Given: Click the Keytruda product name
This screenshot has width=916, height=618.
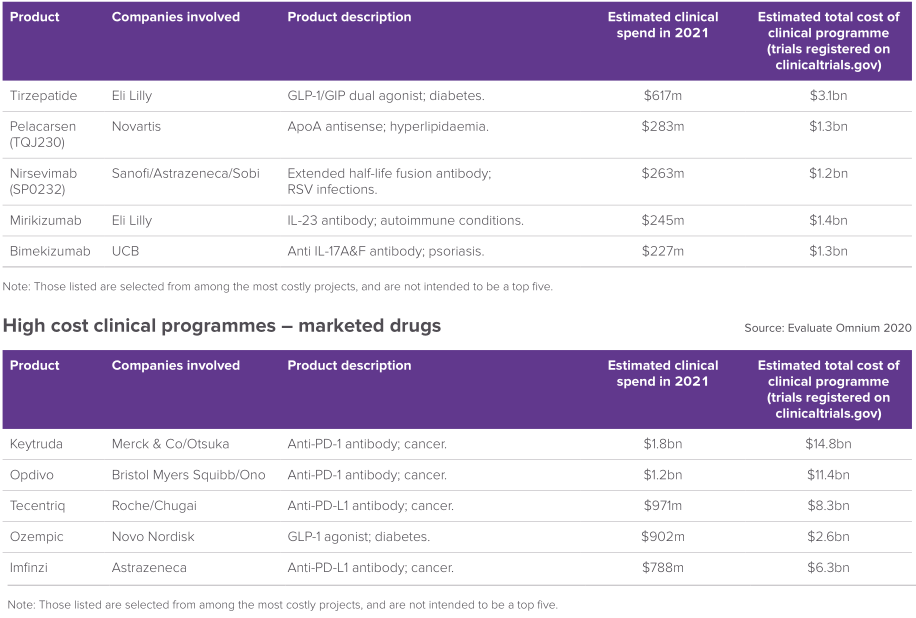Looking at the screenshot, I should 36,444.
